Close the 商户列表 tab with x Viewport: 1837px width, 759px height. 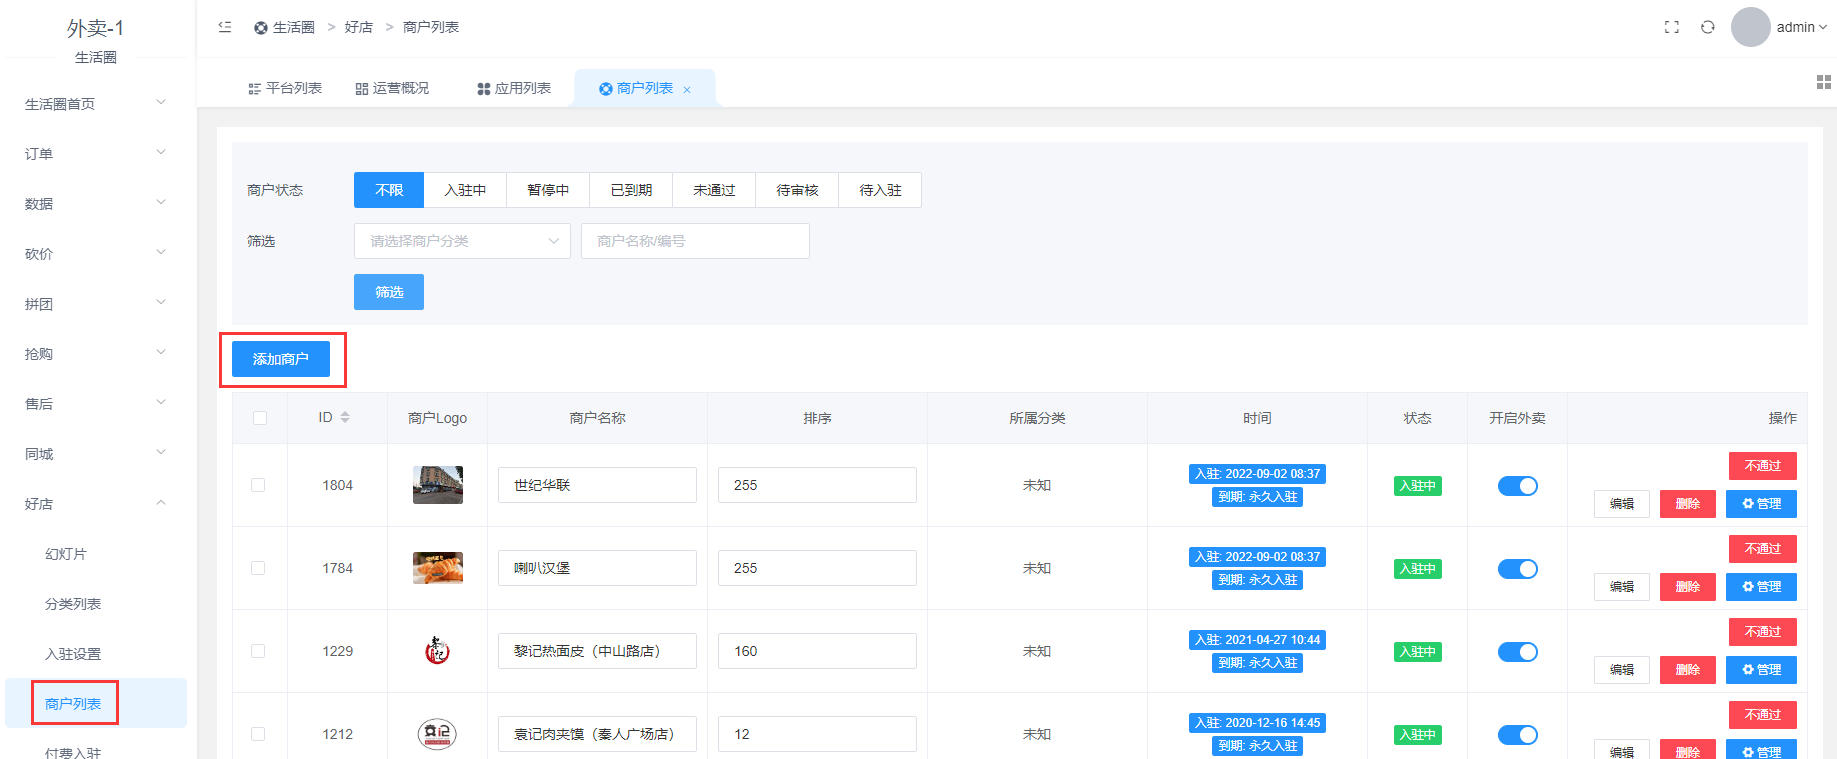coord(687,90)
